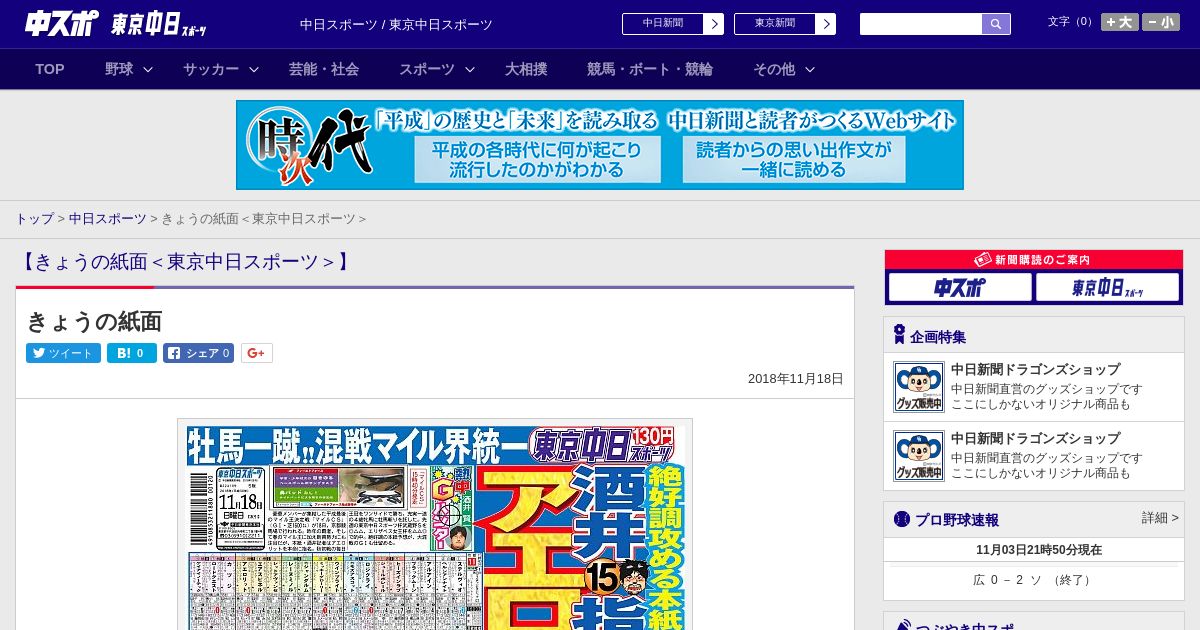The image size is (1200, 630).
Task: Click the first ドラゴンズショップ goods icon
Action: [x=919, y=387]
